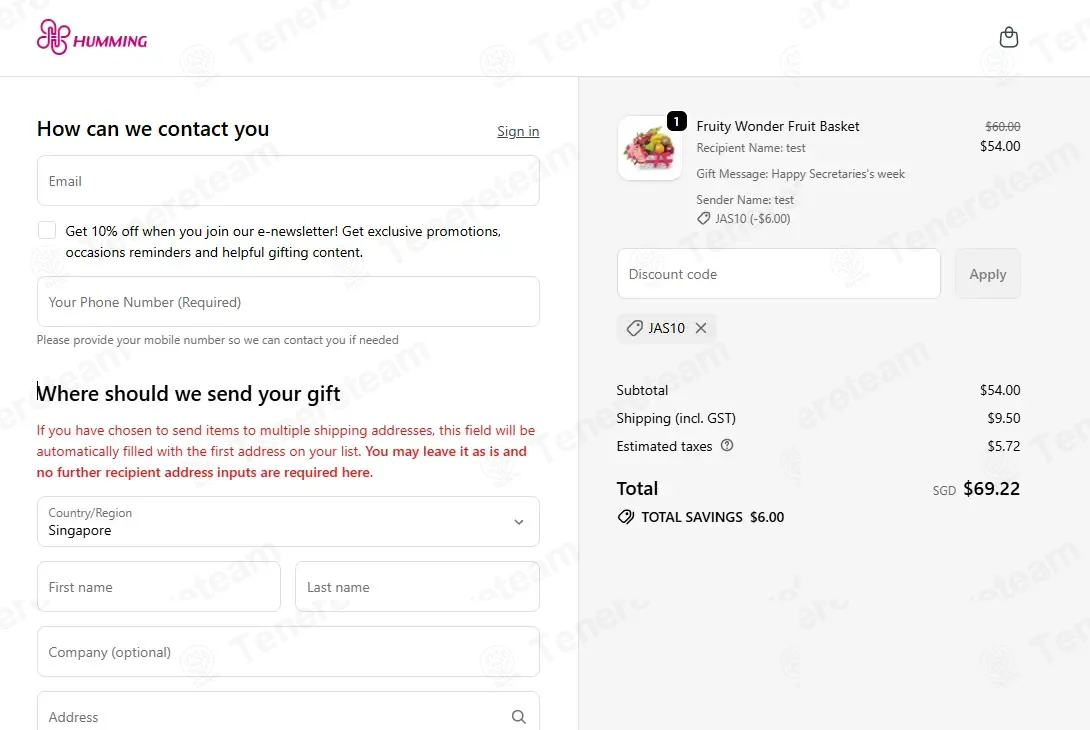
Task: Remove the JAS10 discount code
Action: point(701,328)
